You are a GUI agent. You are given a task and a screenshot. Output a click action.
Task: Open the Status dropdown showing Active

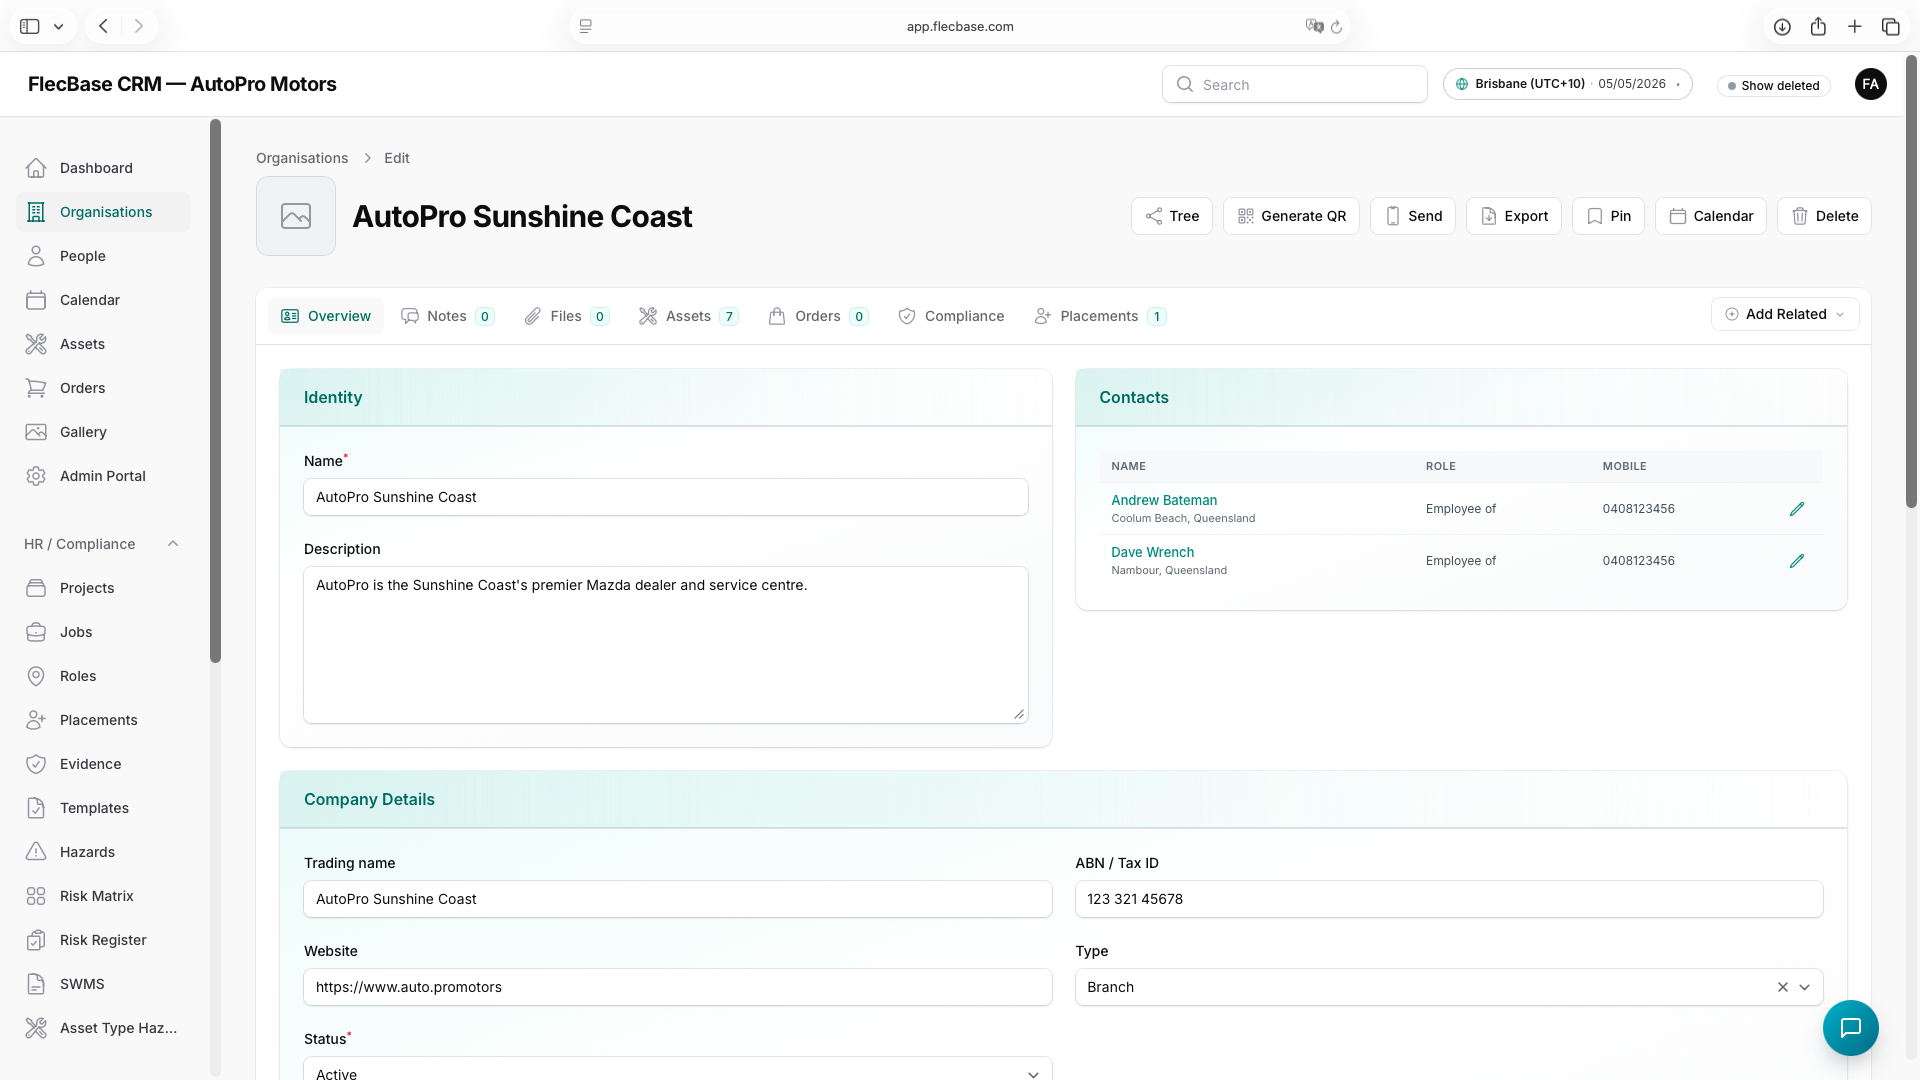click(x=678, y=1070)
